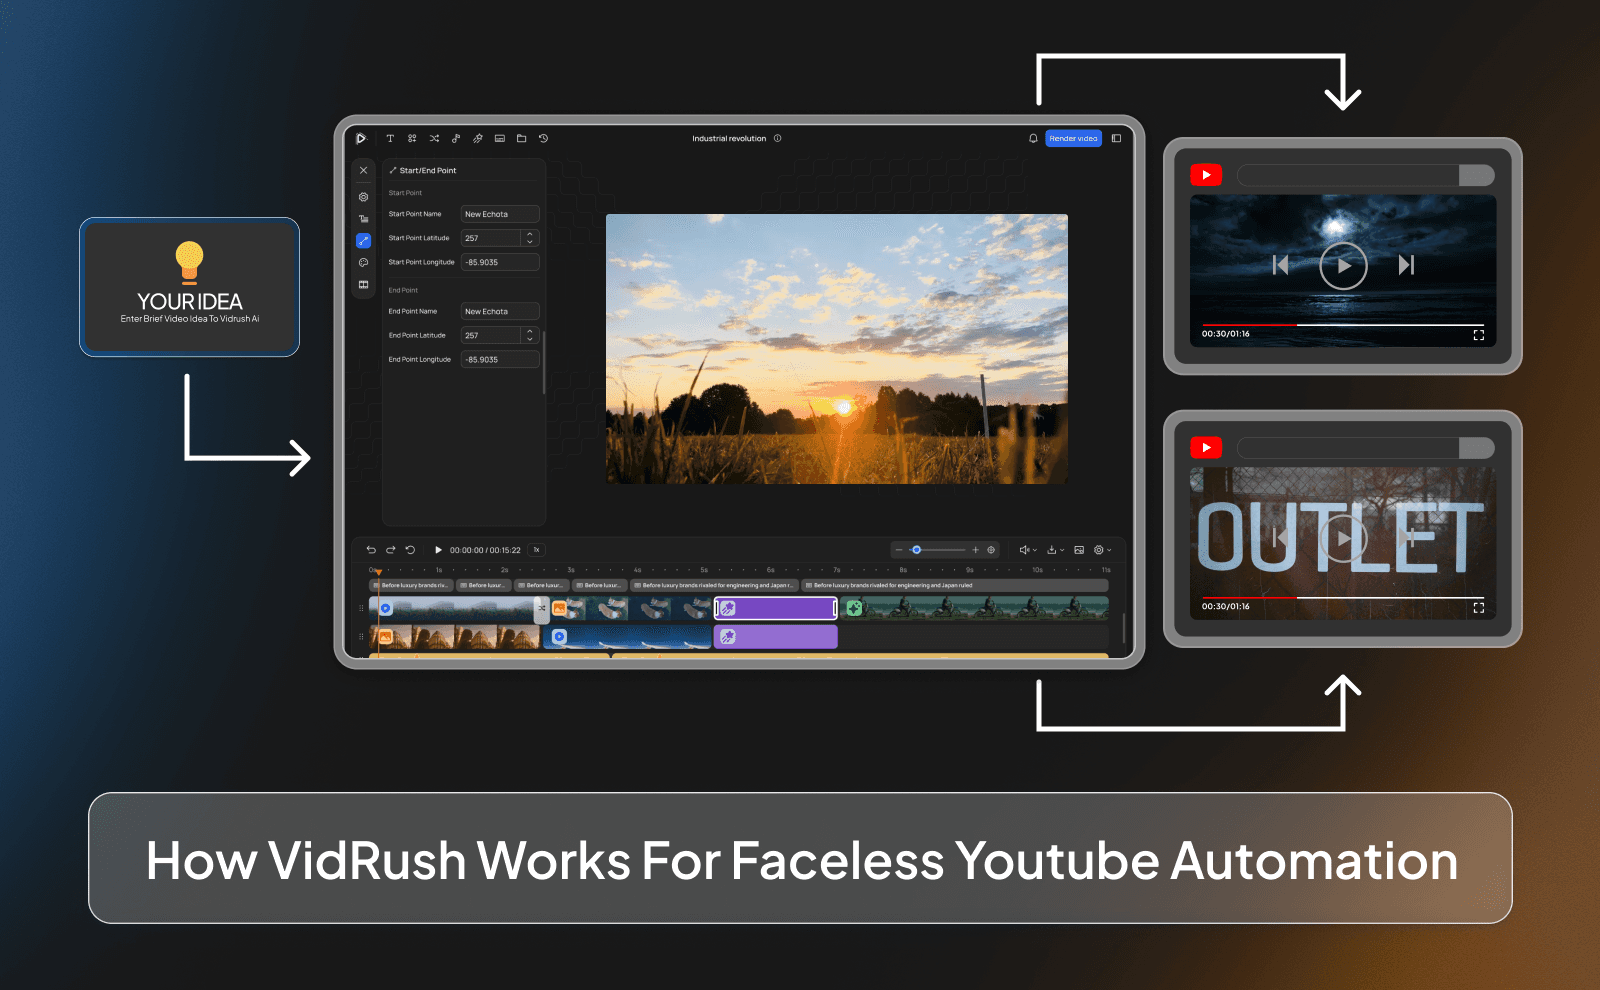1600x990 pixels.
Task: Open the color palette tab in left sidebar
Action: click(x=363, y=262)
